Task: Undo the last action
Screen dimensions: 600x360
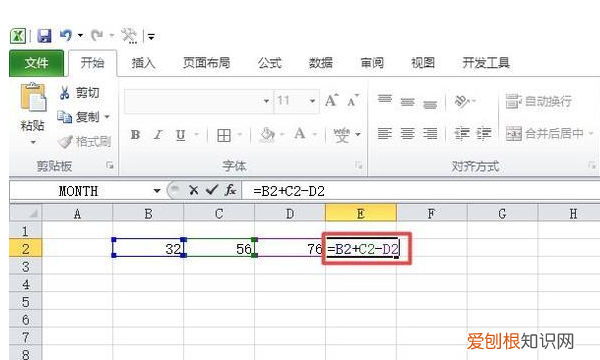Action: [x=66, y=36]
